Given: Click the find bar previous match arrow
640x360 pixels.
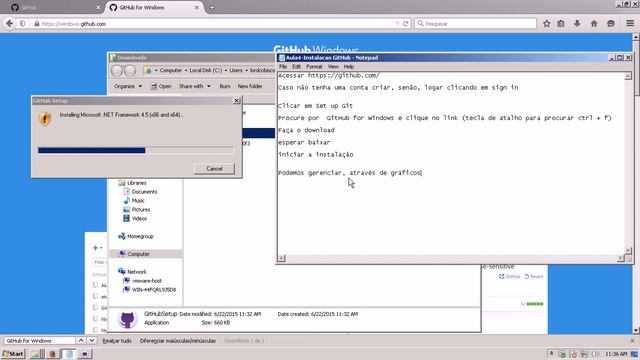Looking at the screenshot, I should (x=81, y=340).
